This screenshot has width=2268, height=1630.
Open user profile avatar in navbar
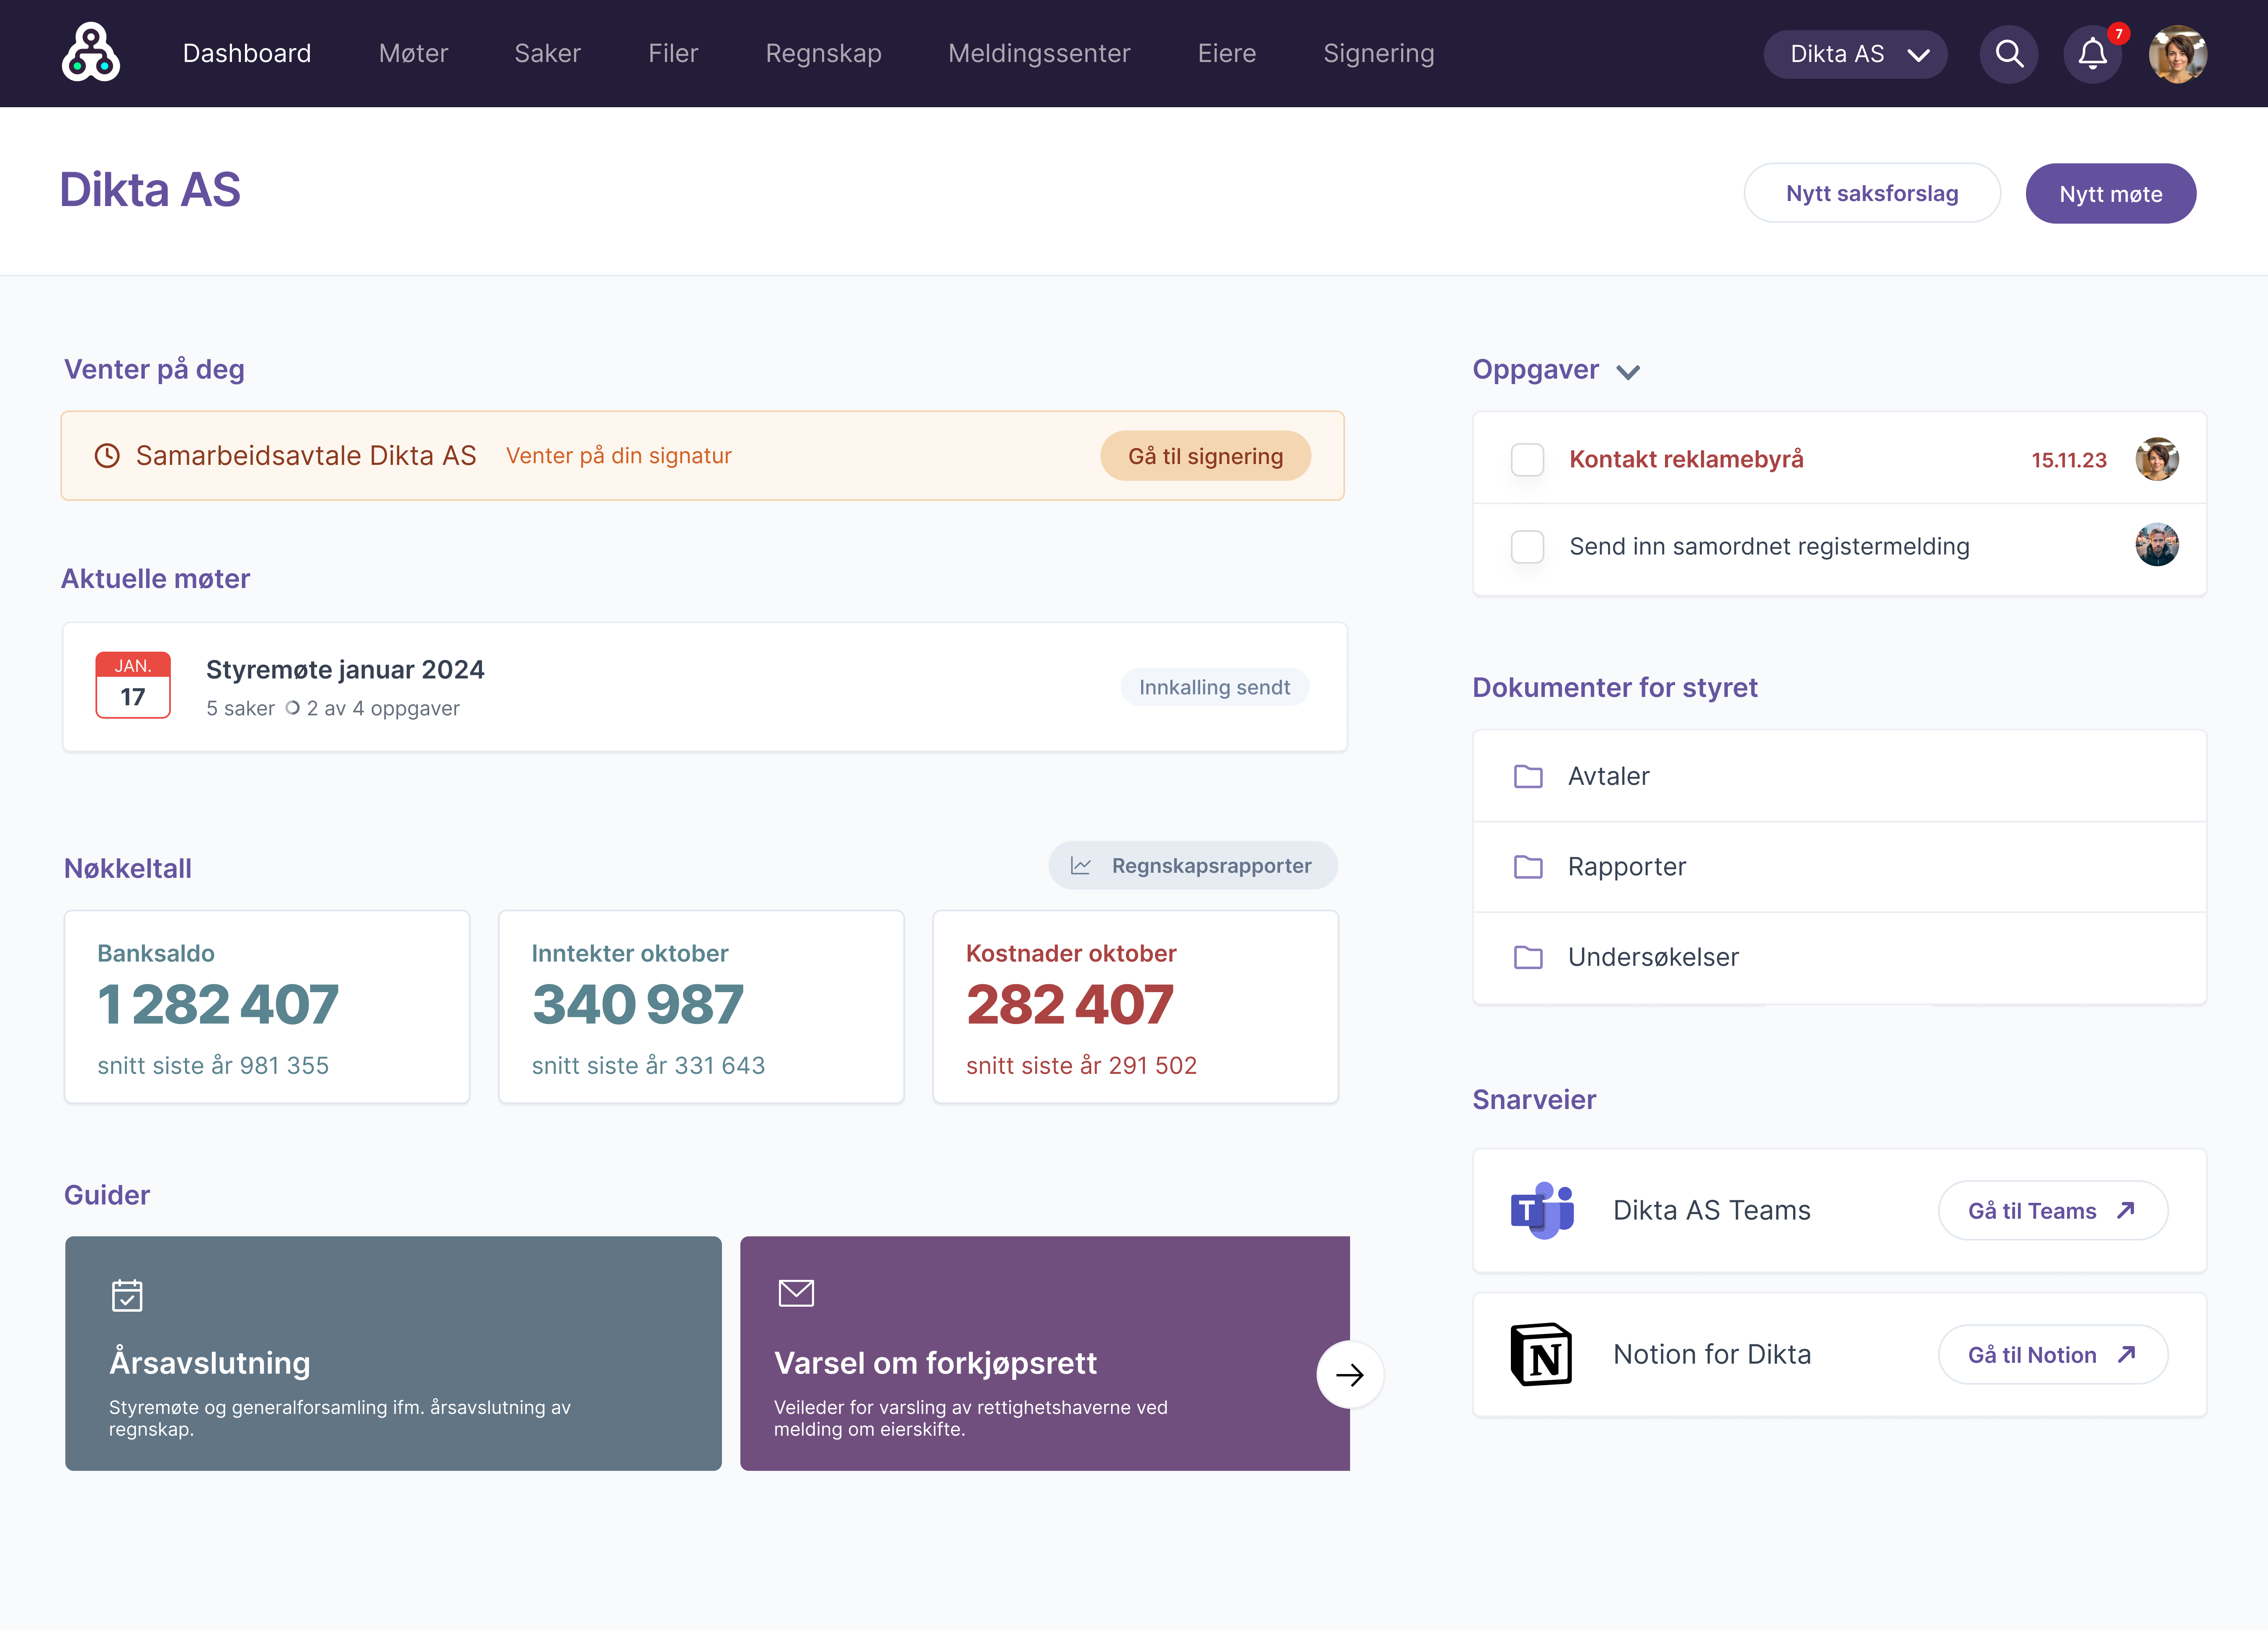tap(2177, 54)
